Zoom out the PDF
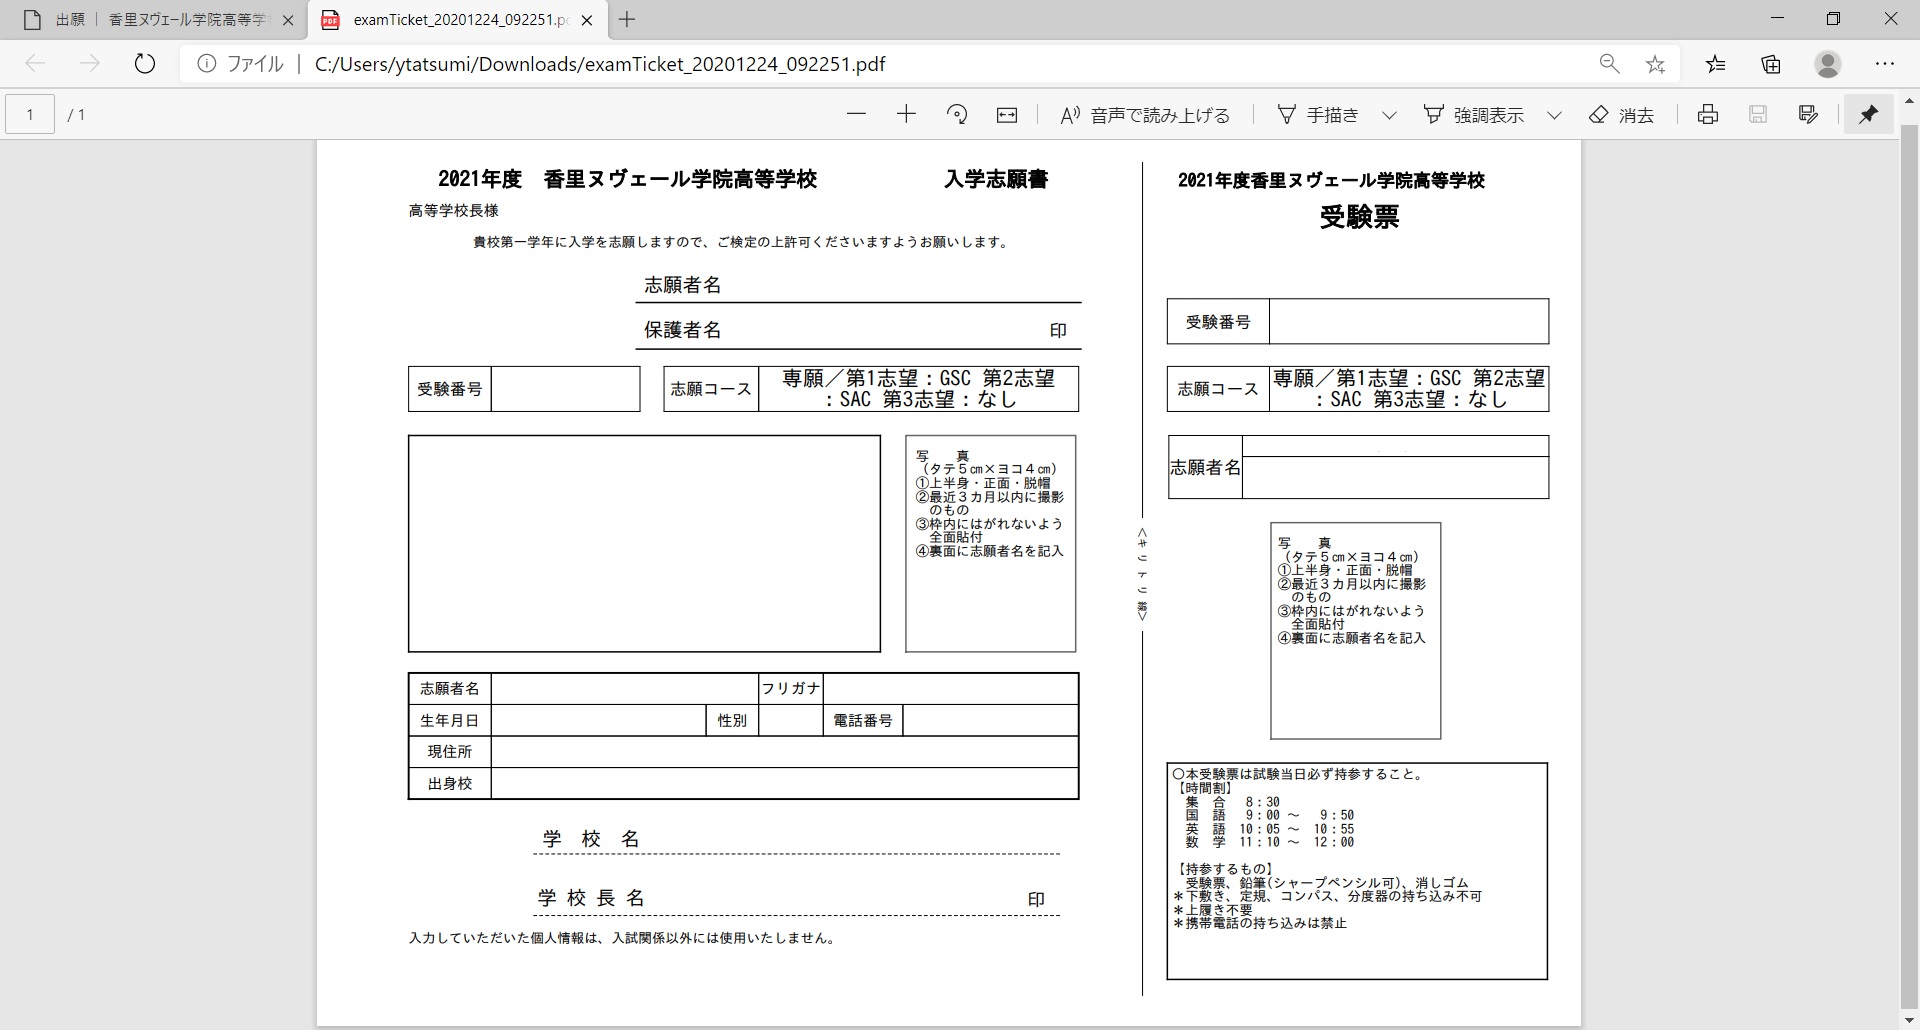 856,114
